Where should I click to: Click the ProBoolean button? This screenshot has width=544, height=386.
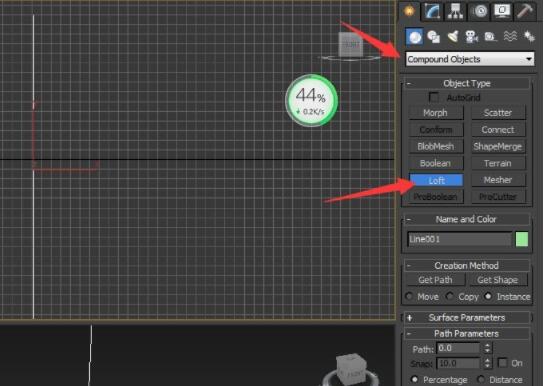(x=435, y=197)
